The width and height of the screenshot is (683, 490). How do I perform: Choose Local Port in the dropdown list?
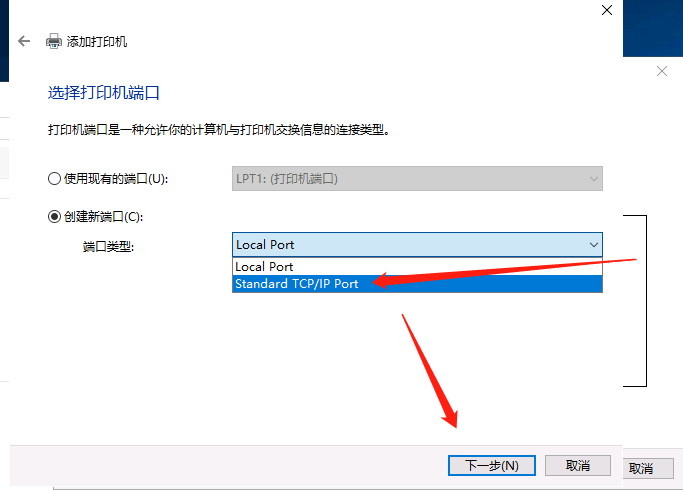pyautogui.click(x=417, y=267)
